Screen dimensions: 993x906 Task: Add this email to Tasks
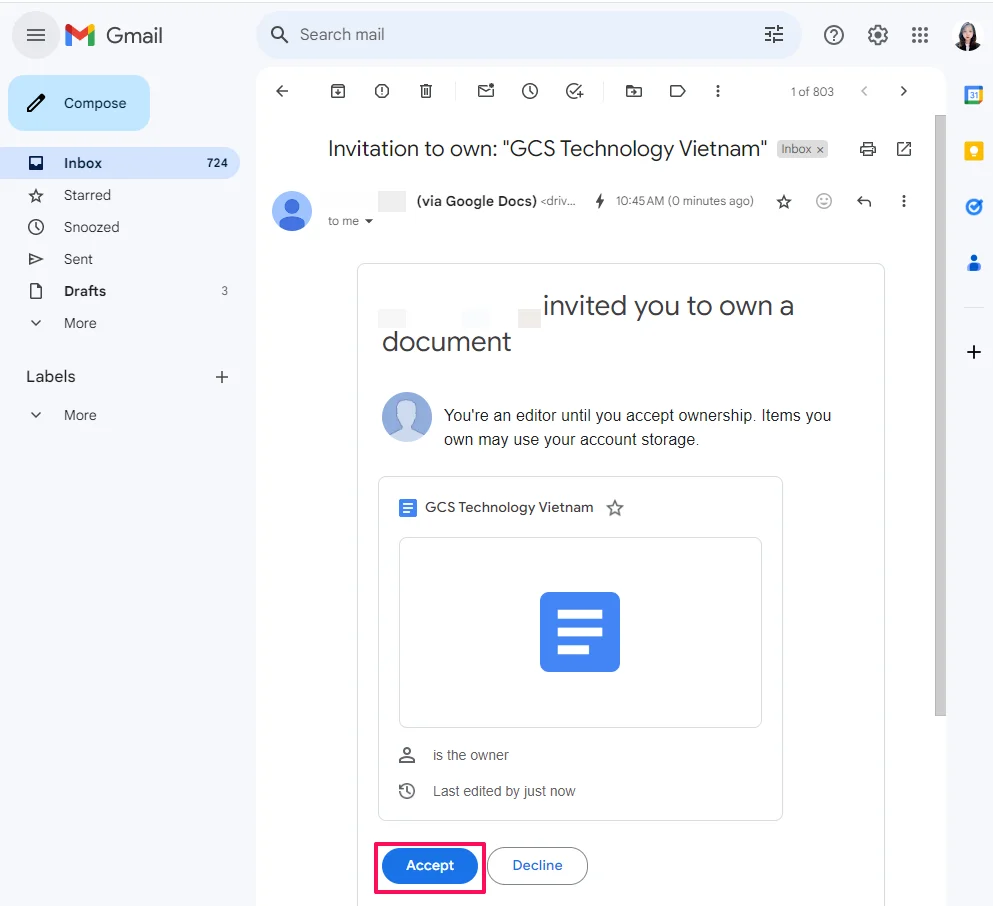[x=574, y=91]
